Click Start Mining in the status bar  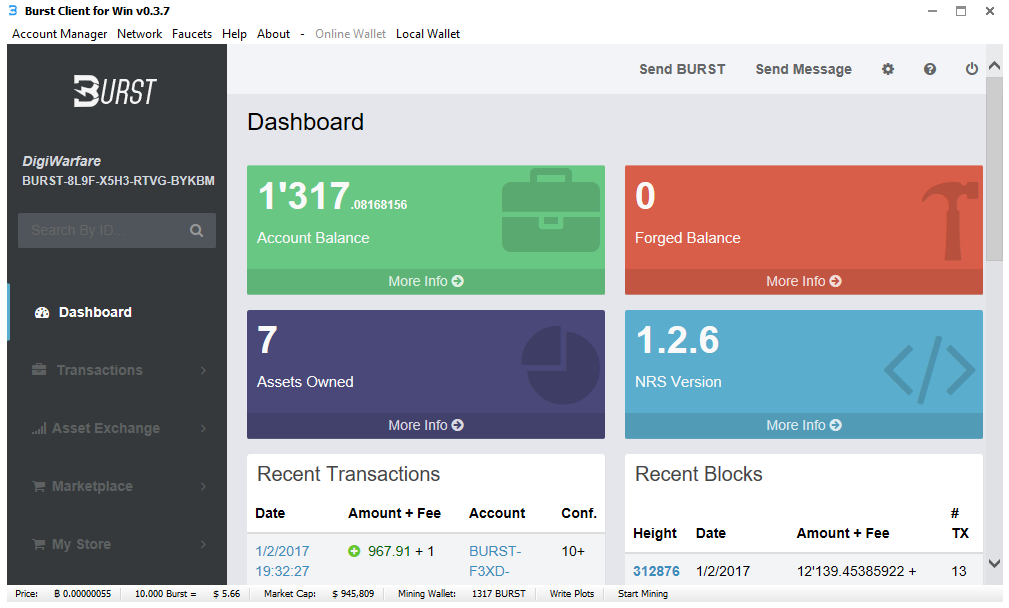point(643,594)
